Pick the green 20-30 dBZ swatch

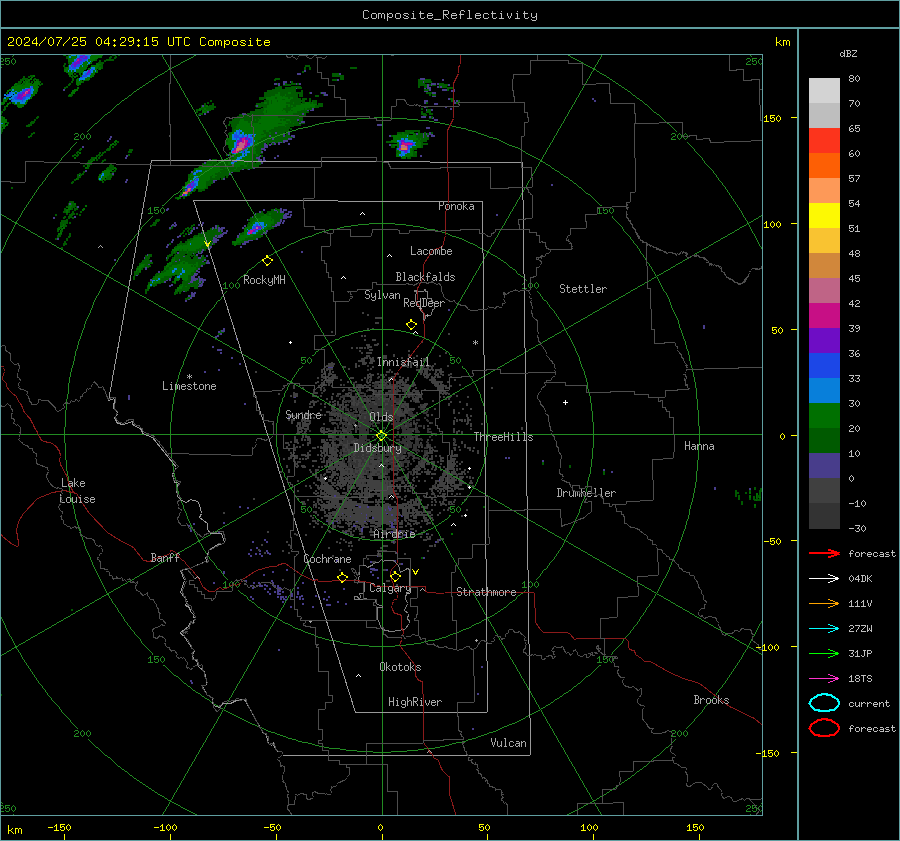click(824, 416)
